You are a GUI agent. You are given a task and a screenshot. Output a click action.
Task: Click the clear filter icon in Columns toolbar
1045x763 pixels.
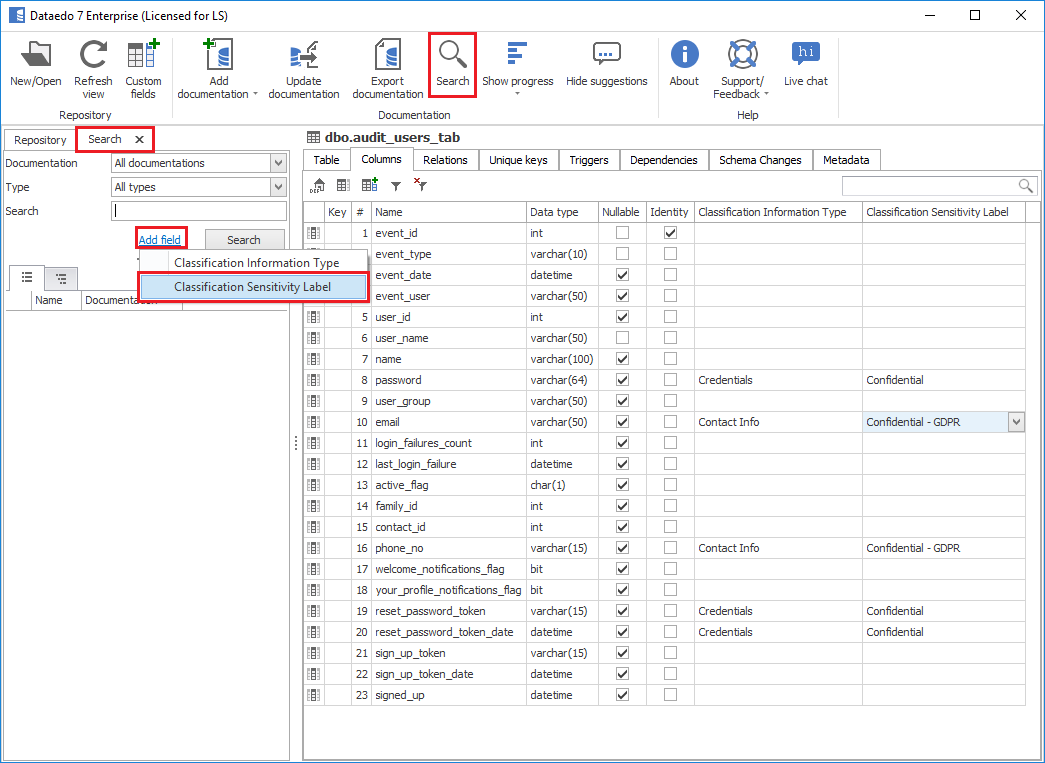(x=421, y=185)
